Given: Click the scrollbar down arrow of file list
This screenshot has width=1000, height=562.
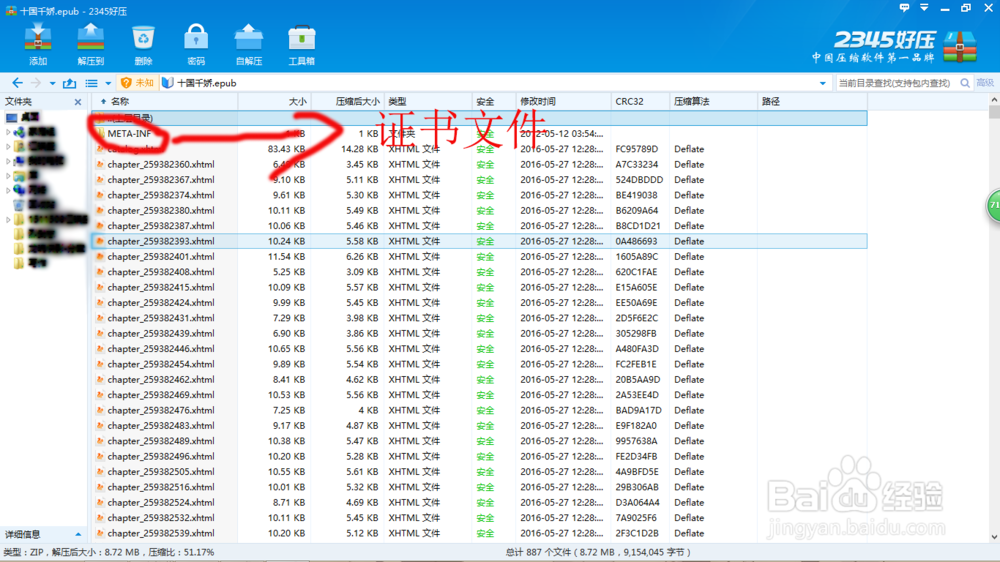Looking at the screenshot, I should click(x=994, y=537).
